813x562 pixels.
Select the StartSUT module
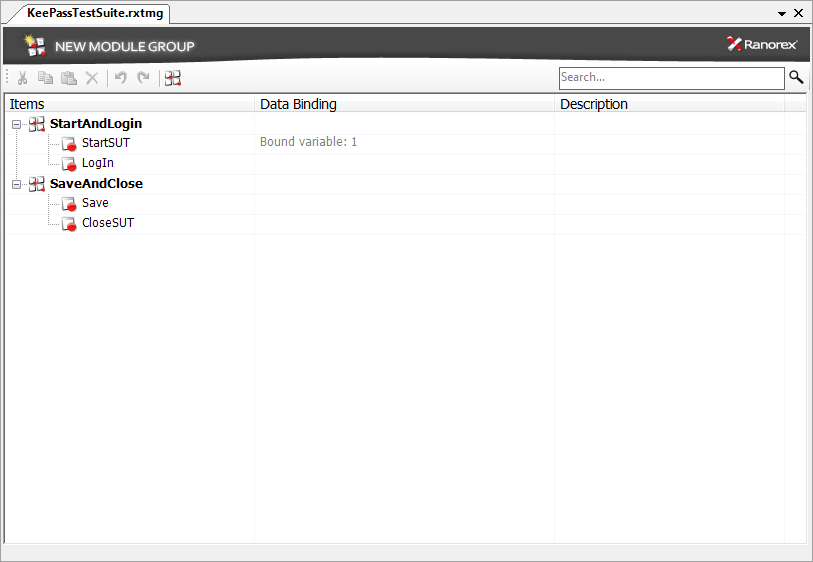(106, 143)
